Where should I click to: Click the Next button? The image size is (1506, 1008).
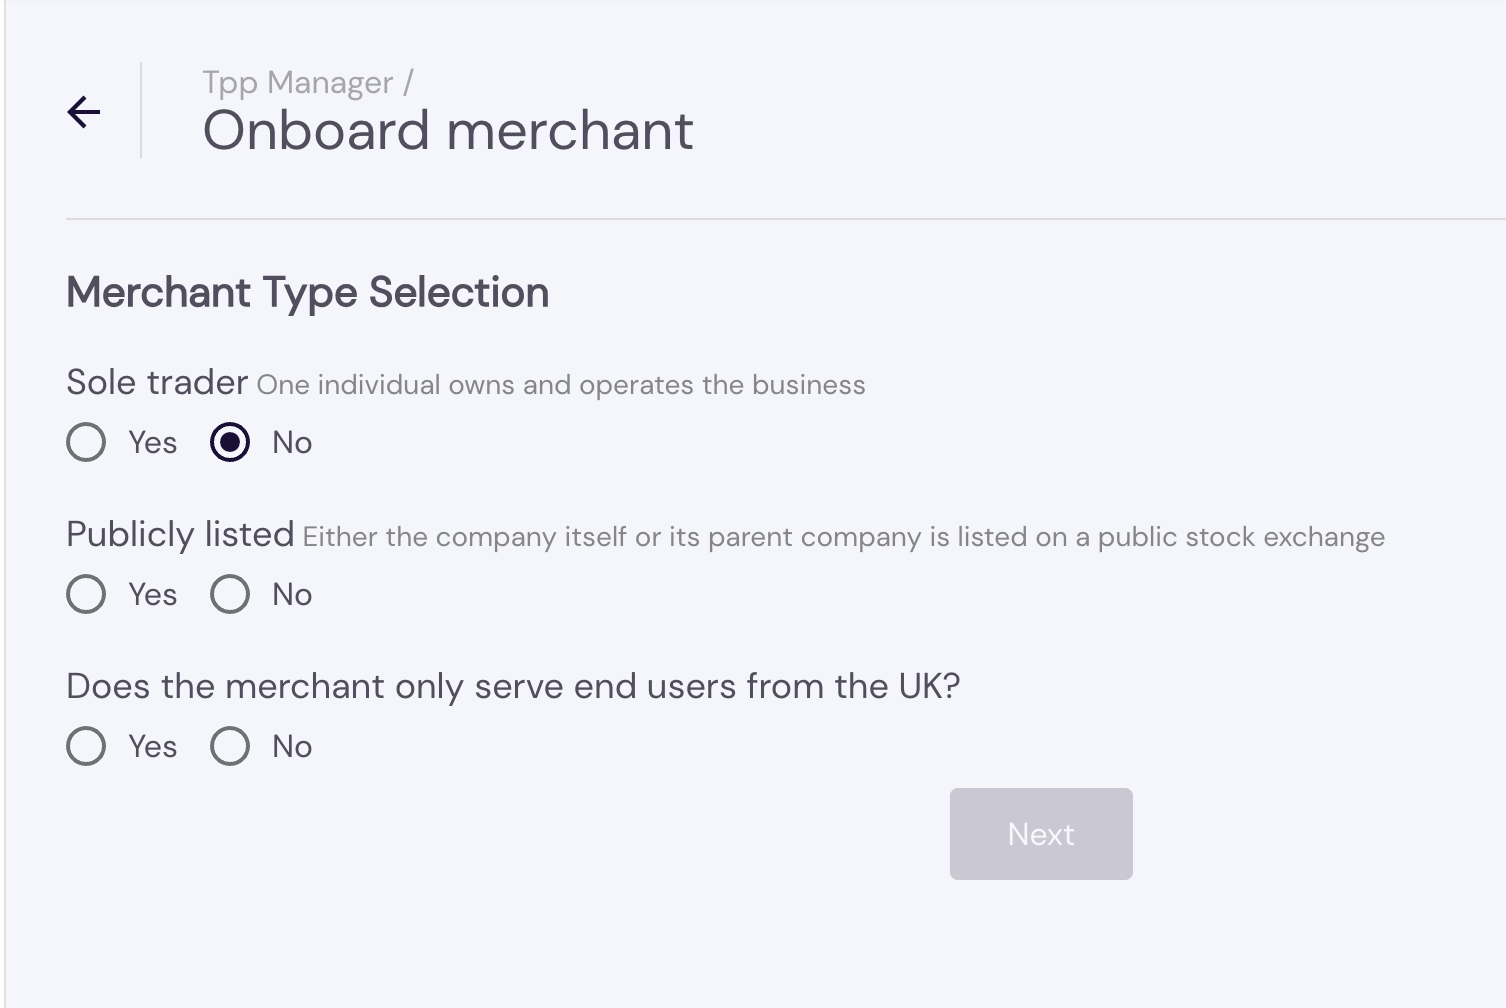tap(1040, 833)
